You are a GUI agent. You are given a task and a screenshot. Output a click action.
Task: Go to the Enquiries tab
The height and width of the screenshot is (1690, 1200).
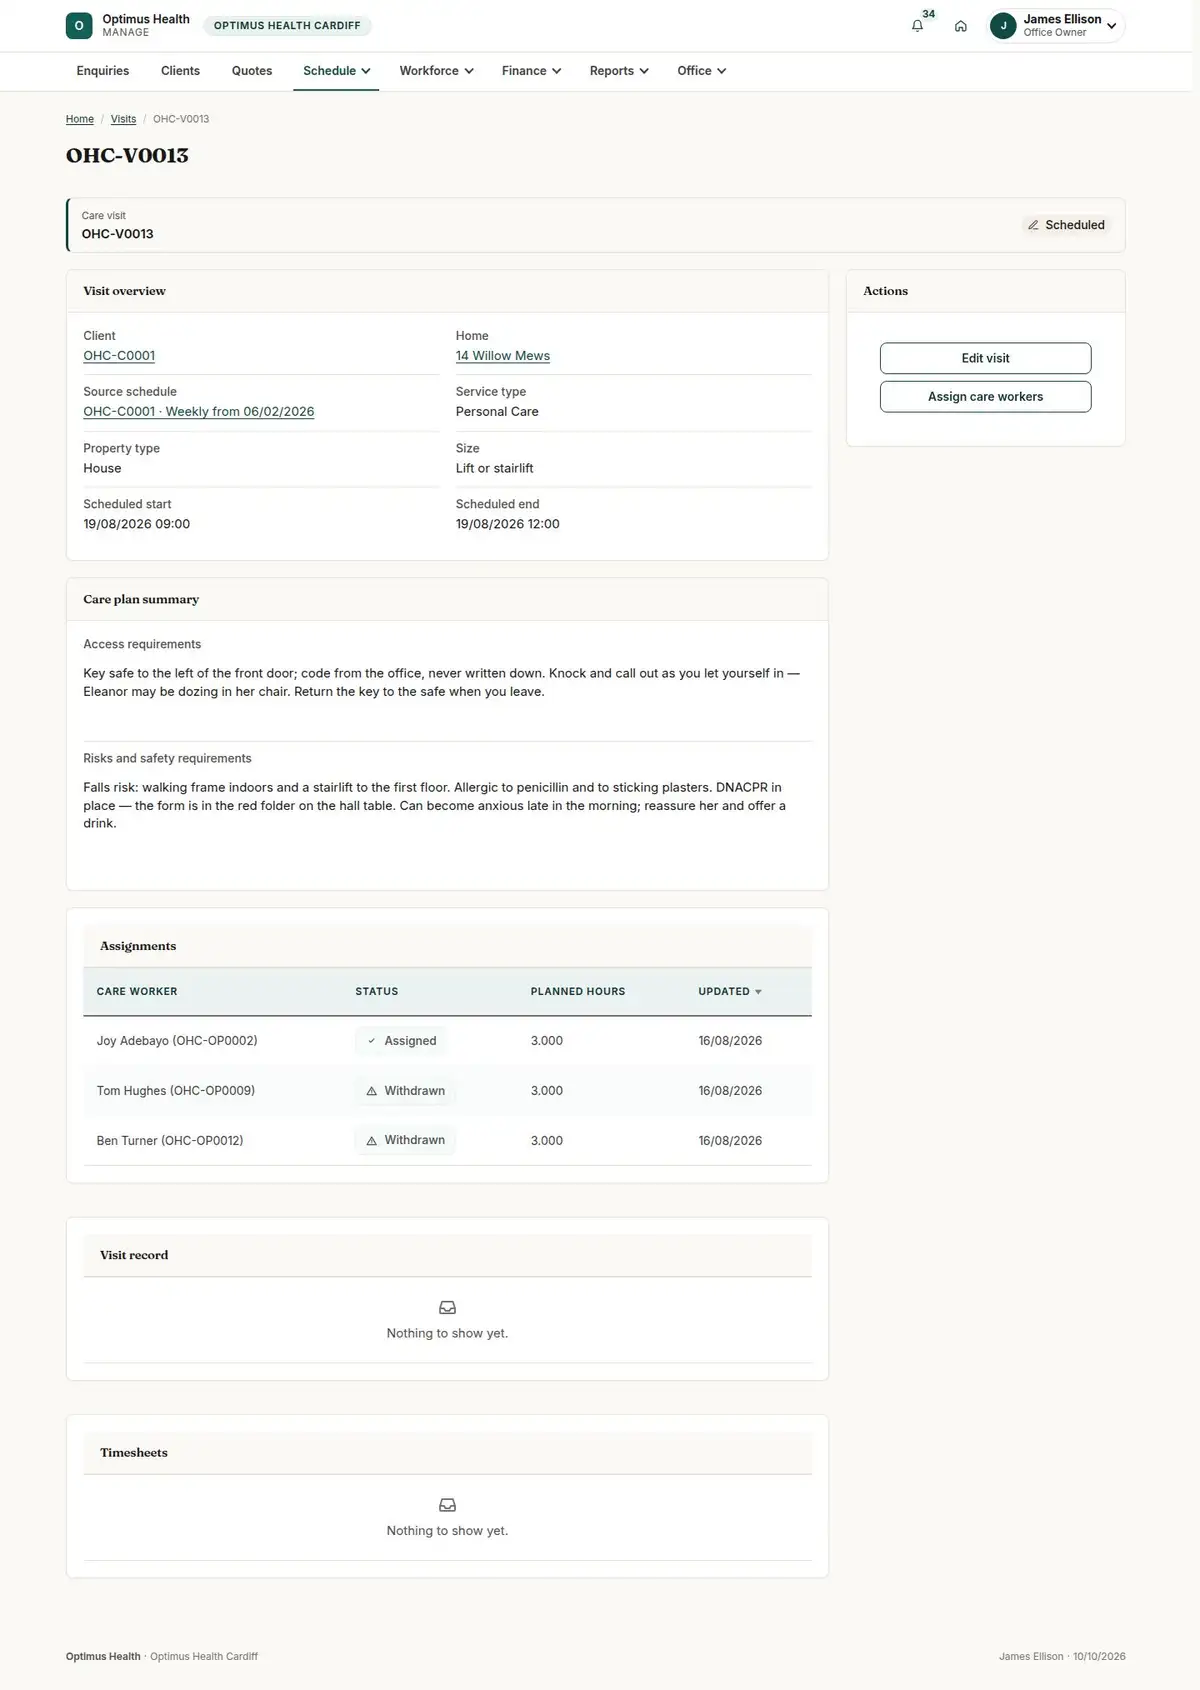coord(103,71)
